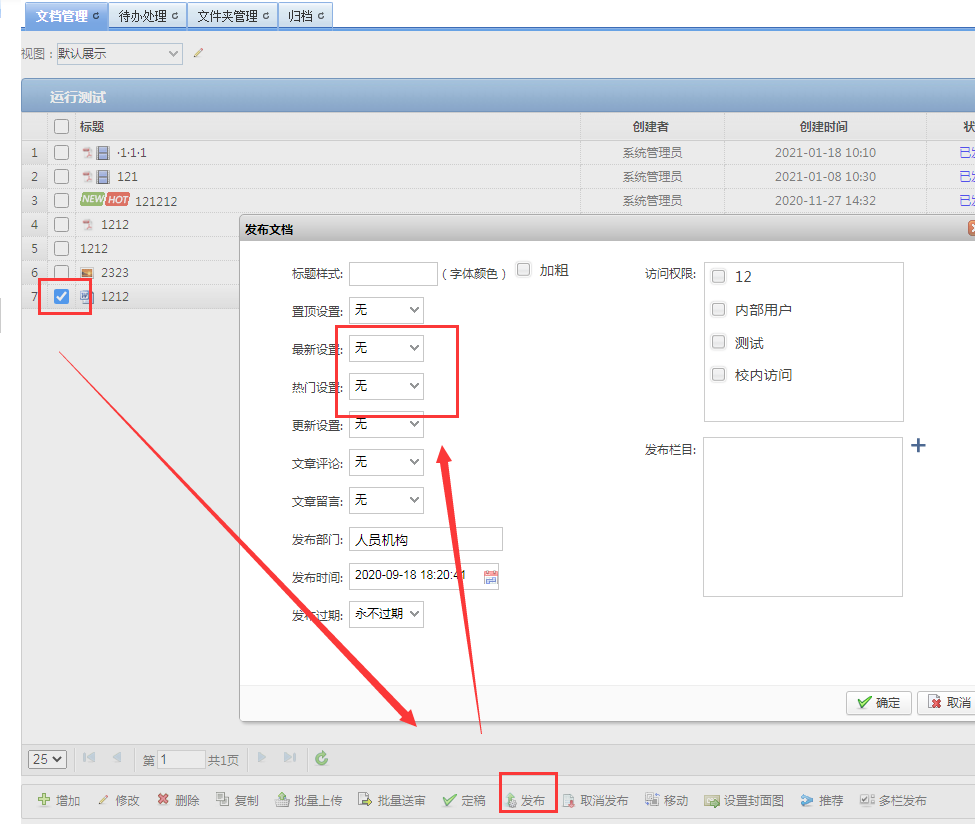Screen dimensions: 975x824
Task: Click the pencil edit icon beside view selector
Action: [198, 53]
